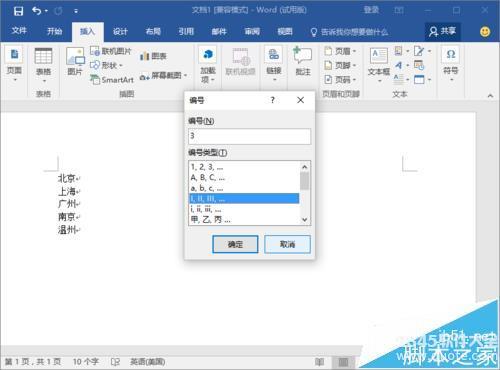This screenshot has height=370, width=500.
Task: Save the document with the floppy icon
Action: tap(18, 11)
